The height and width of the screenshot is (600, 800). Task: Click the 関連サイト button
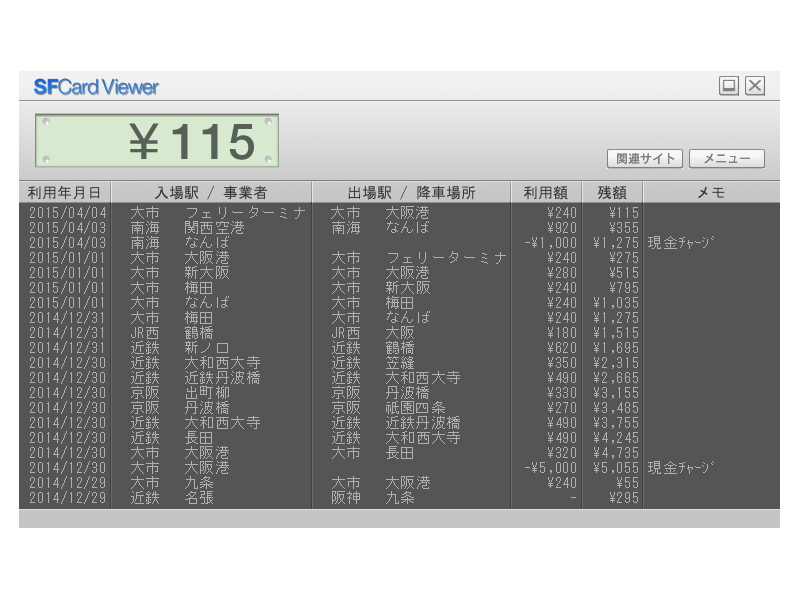tap(645, 159)
